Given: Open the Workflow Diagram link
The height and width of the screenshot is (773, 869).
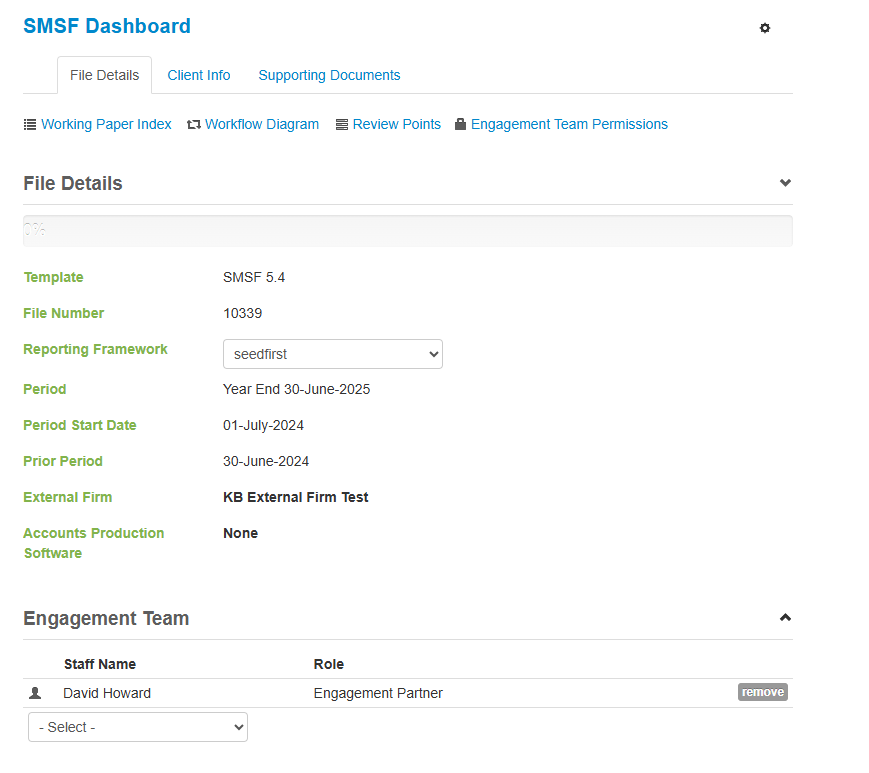Looking at the screenshot, I should pyautogui.click(x=261, y=124).
